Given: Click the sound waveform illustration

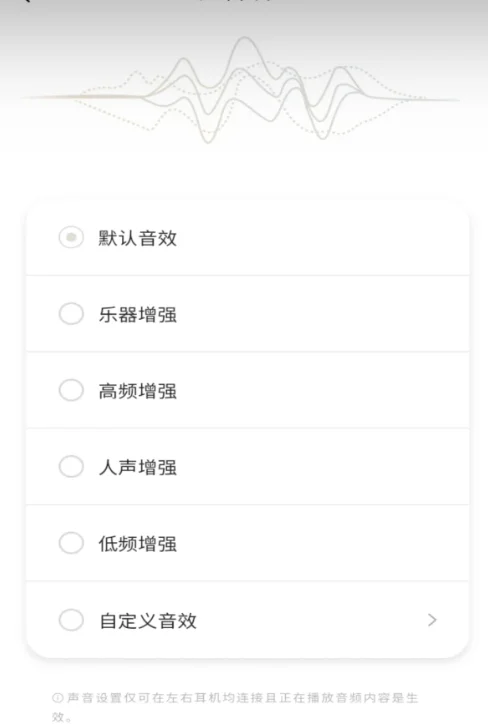Looking at the screenshot, I should tap(241, 90).
